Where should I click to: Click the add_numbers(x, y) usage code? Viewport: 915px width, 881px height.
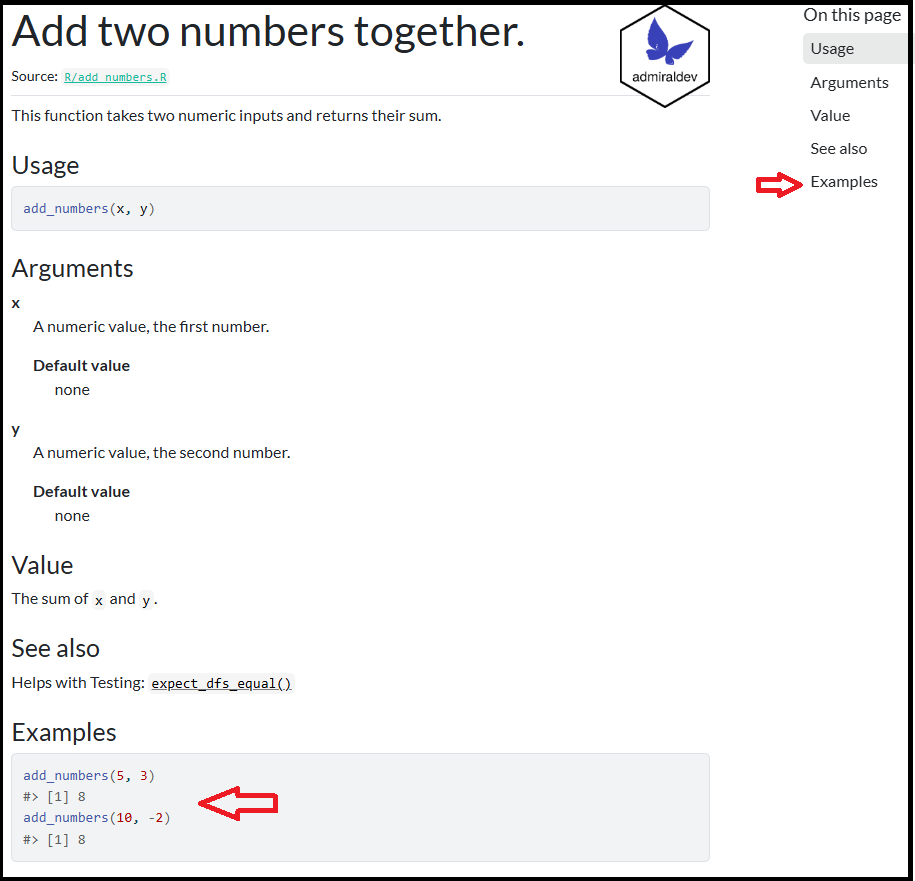tap(89, 209)
